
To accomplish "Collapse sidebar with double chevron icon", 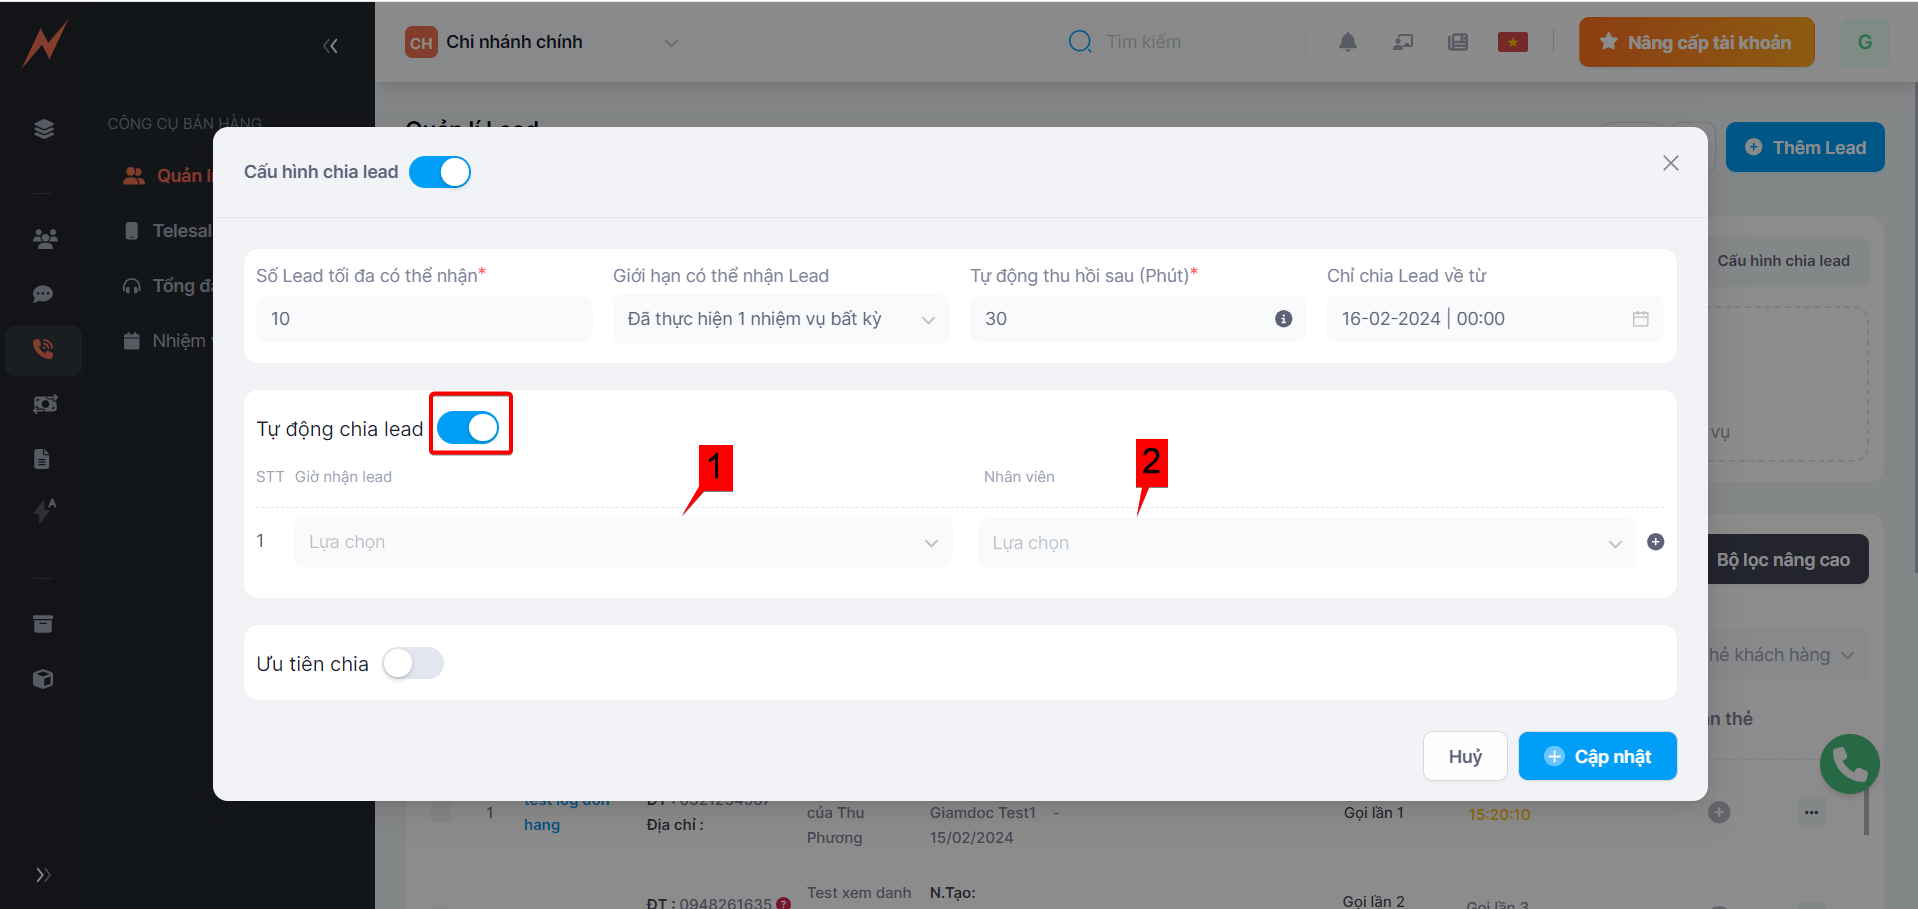I will 330,46.
